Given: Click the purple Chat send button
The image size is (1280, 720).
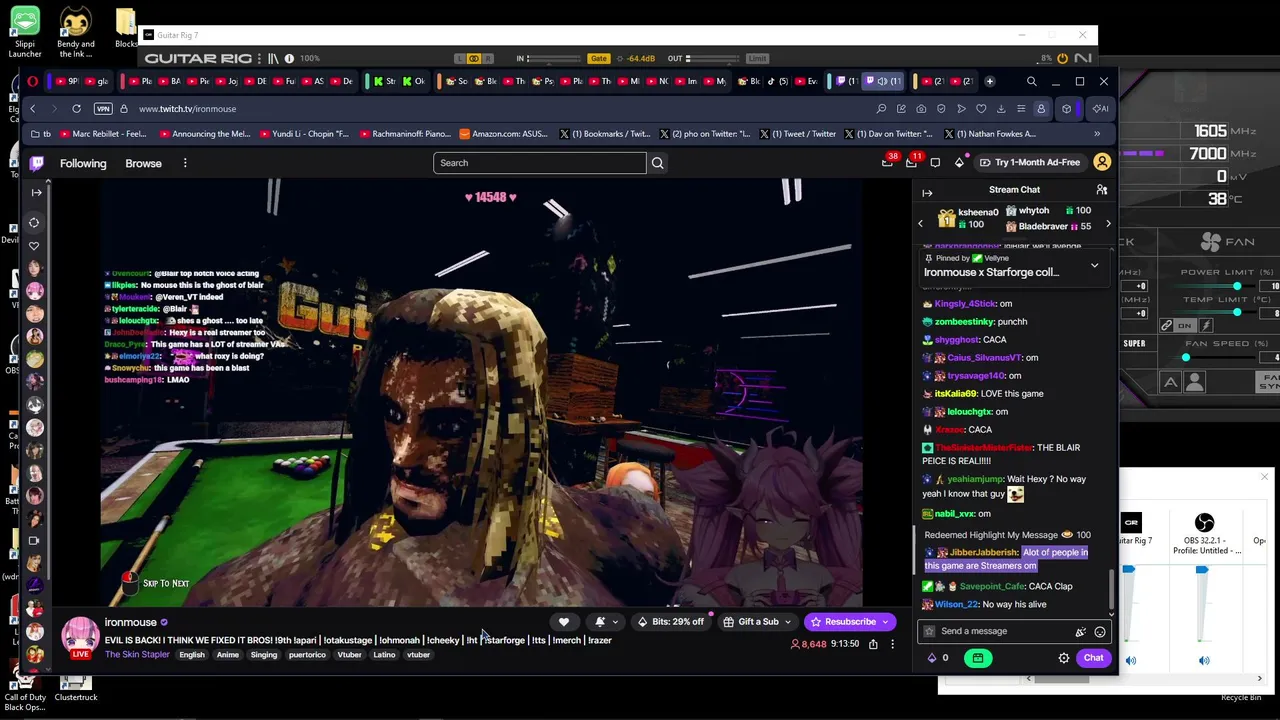Looking at the screenshot, I should [x=1093, y=658].
